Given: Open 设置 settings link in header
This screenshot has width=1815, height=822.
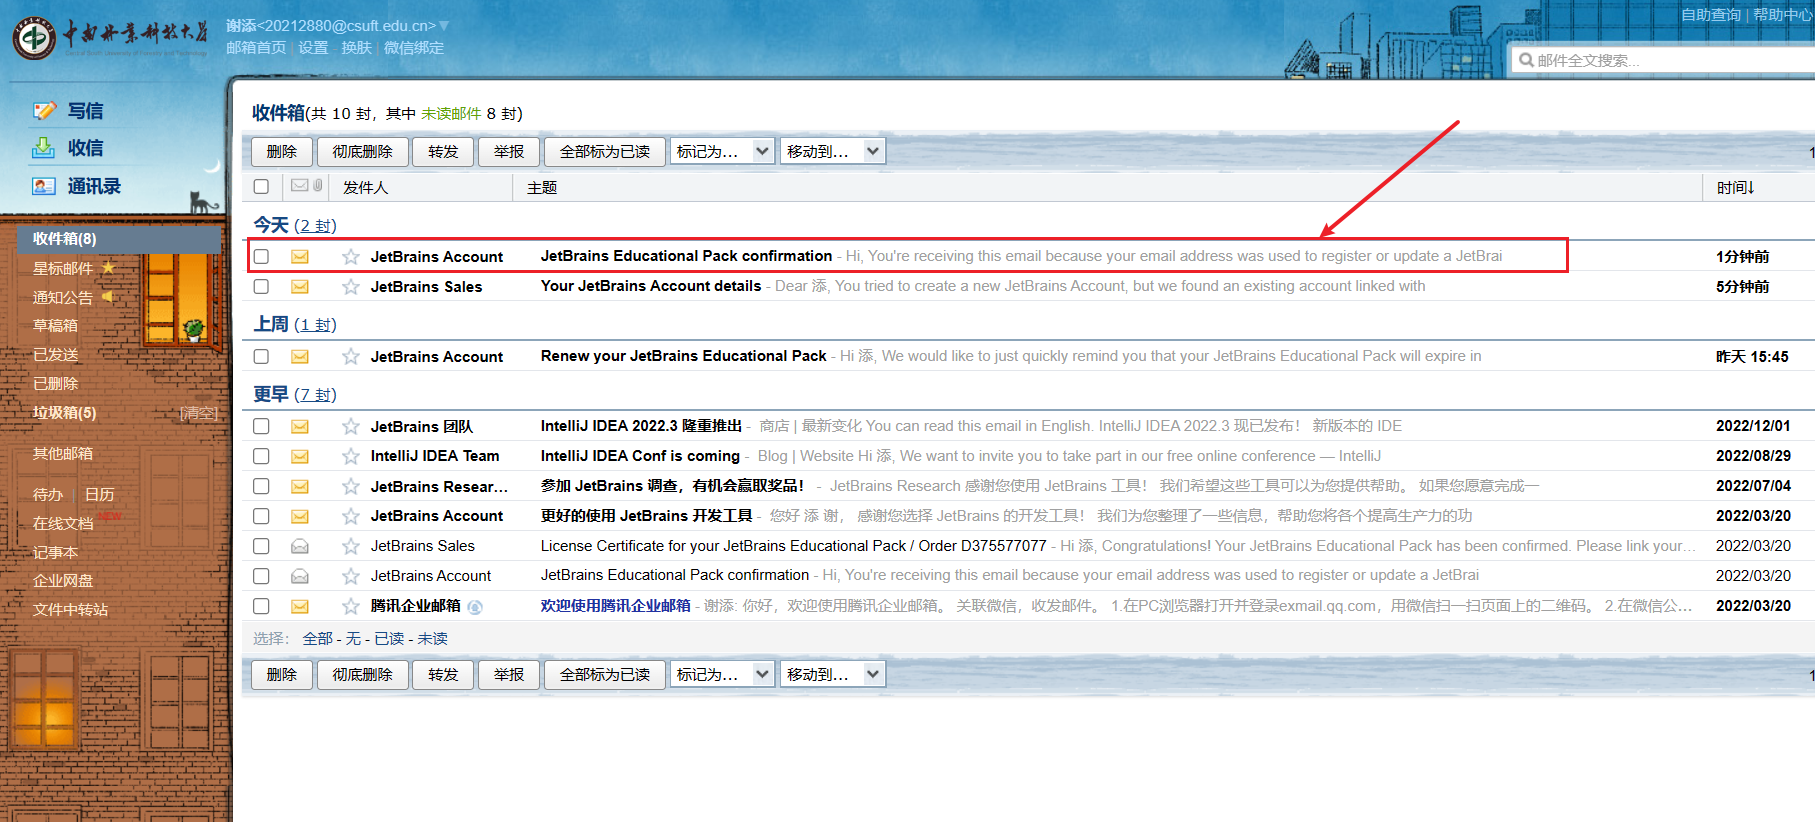Looking at the screenshot, I should pyautogui.click(x=313, y=48).
